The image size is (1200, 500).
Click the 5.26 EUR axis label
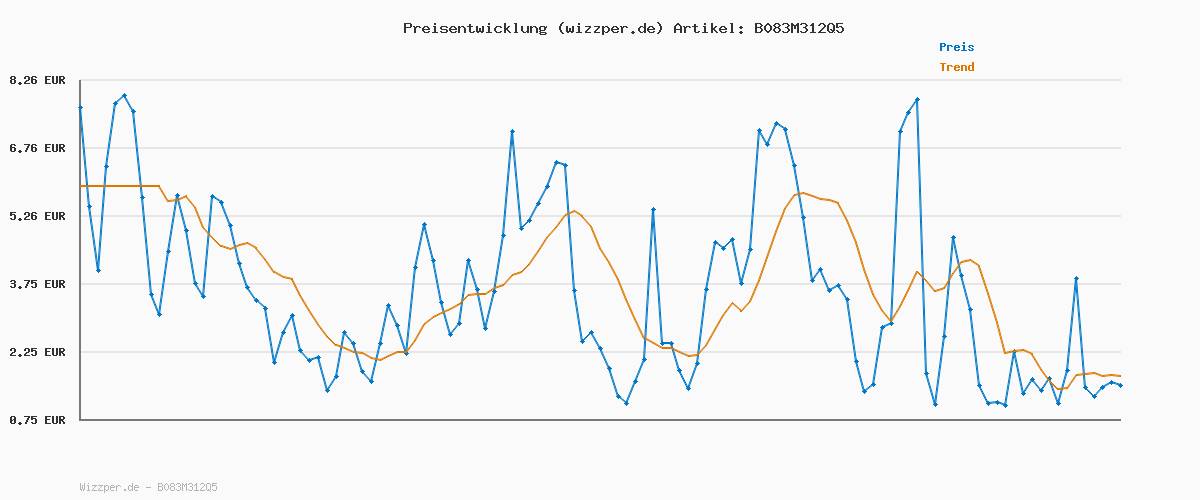click(x=37, y=216)
